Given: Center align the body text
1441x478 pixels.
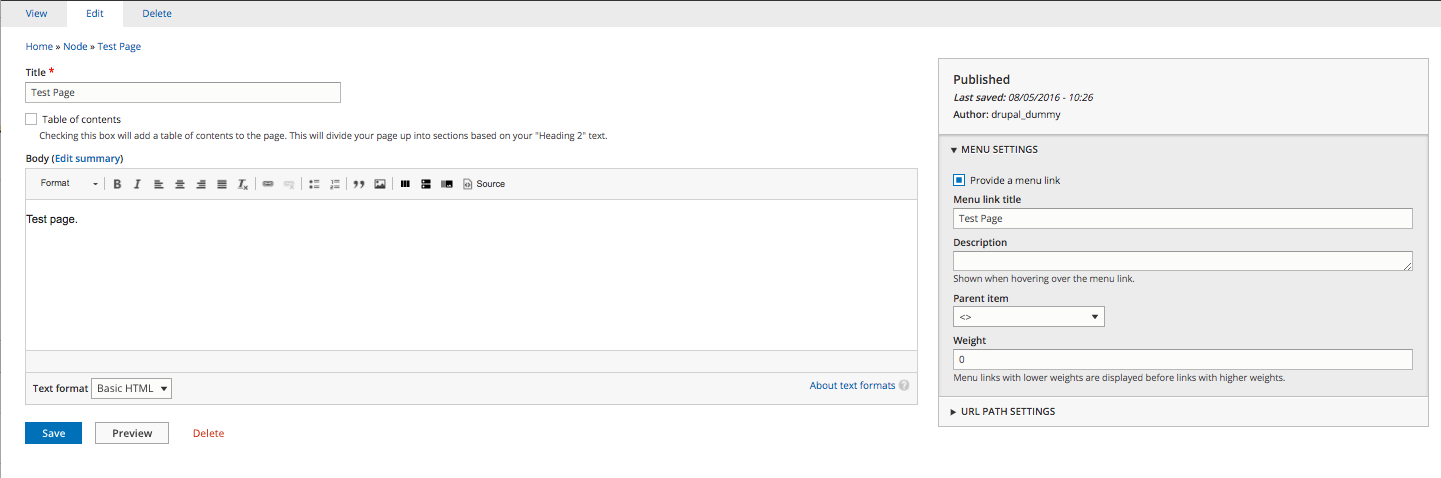Looking at the screenshot, I should coord(180,184).
